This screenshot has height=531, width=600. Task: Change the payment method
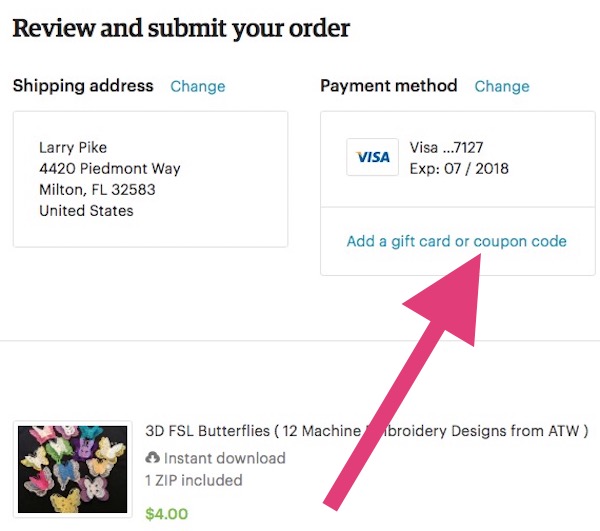pos(502,86)
